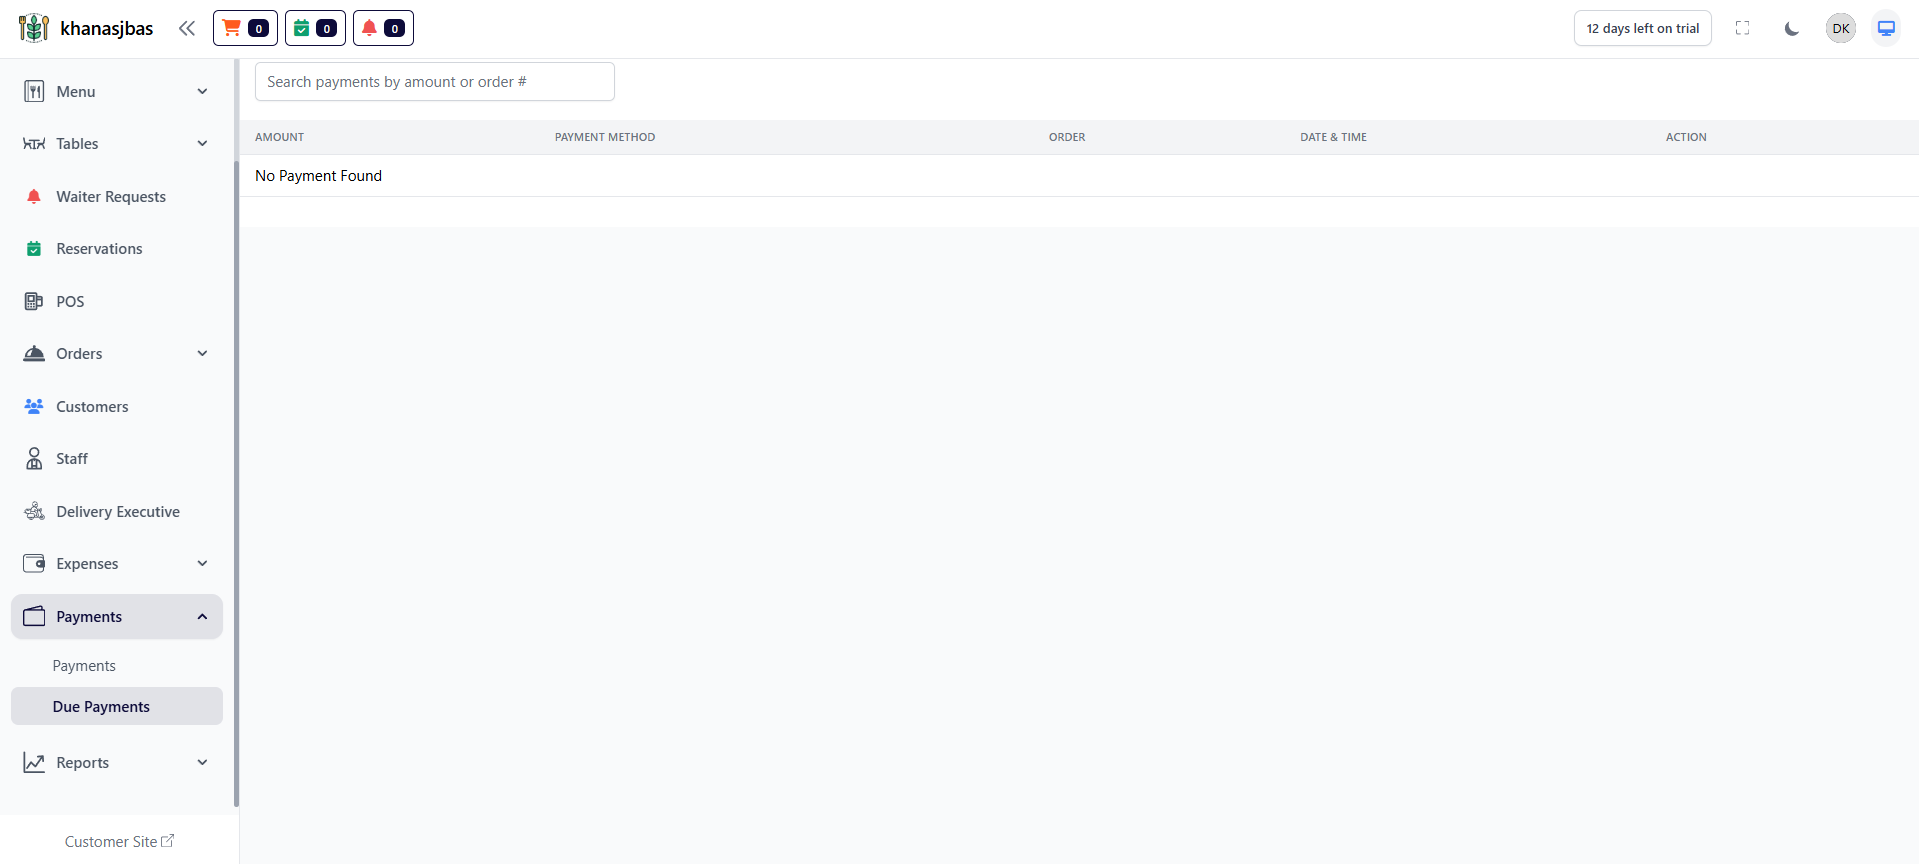Click the sidebar vertical scrollbar
The image size is (1919, 864).
tap(236, 483)
